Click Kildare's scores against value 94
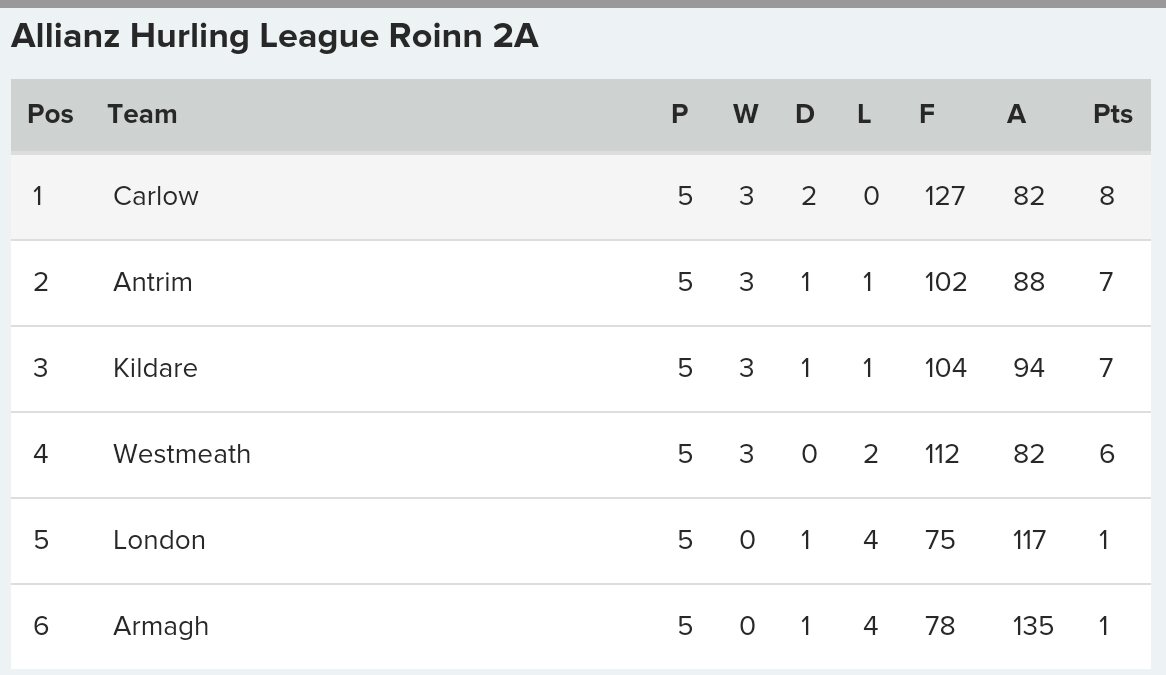Viewport: 1166px width, 675px height. pos(1028,368)
